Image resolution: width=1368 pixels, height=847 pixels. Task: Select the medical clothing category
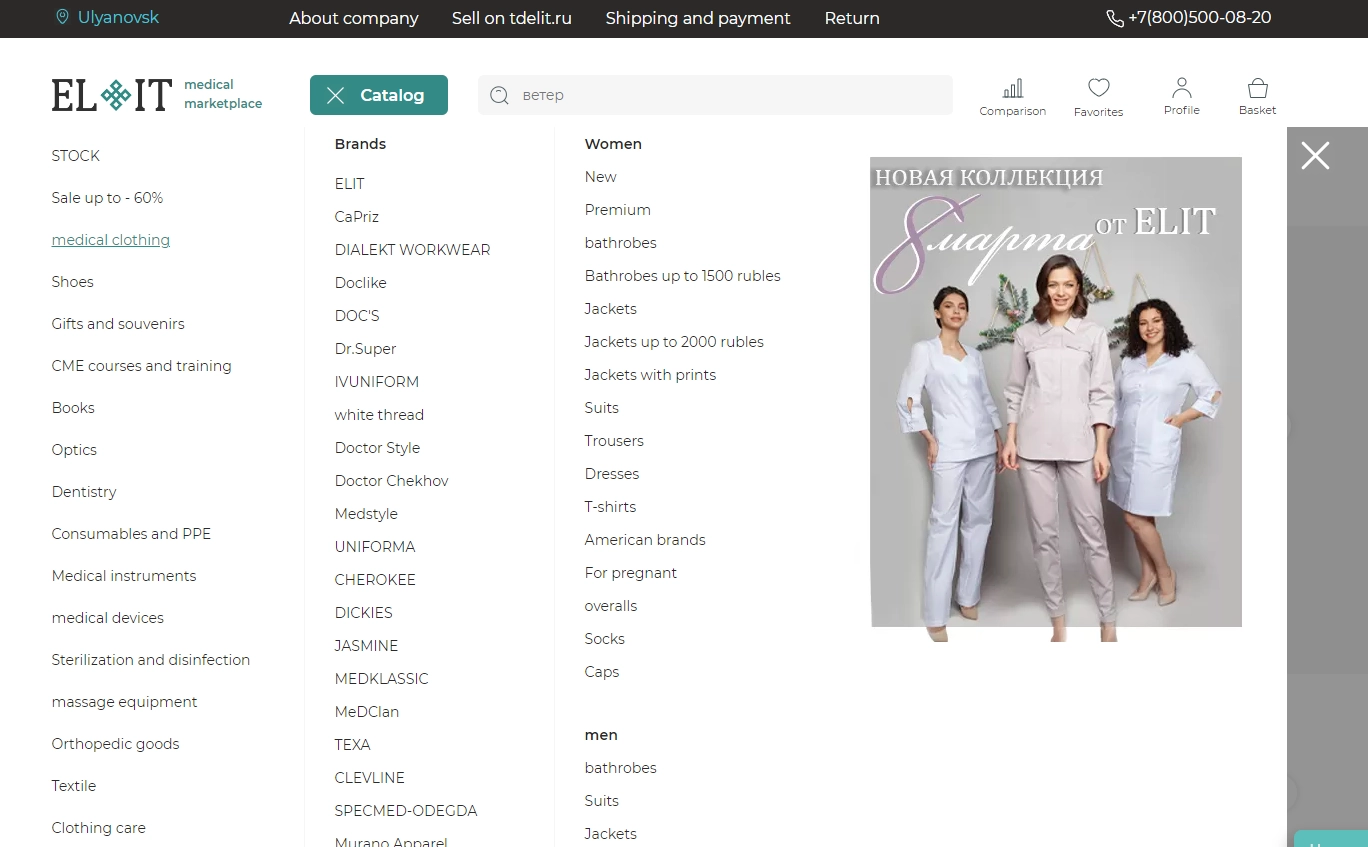pyautogui.click(x=111, y=240)
